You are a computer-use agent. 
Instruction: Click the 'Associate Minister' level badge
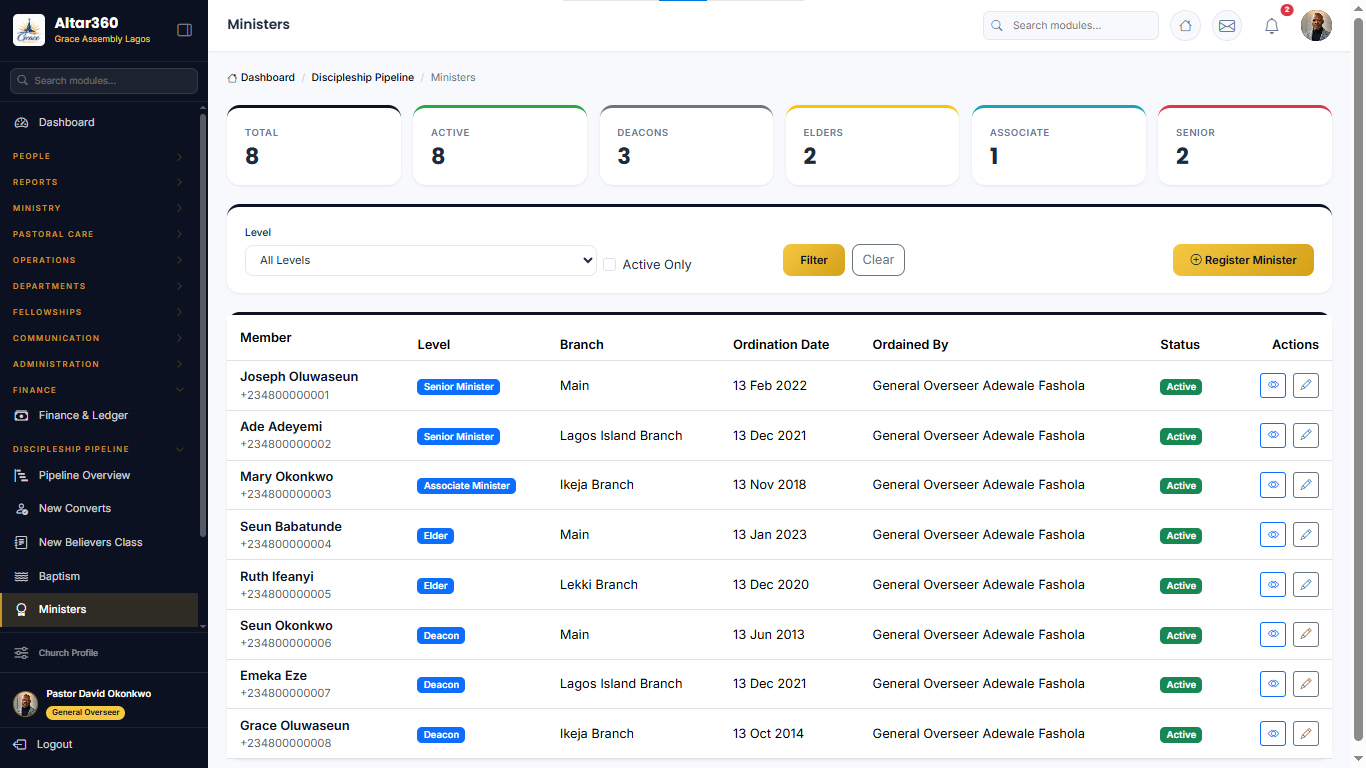(467, 486)
